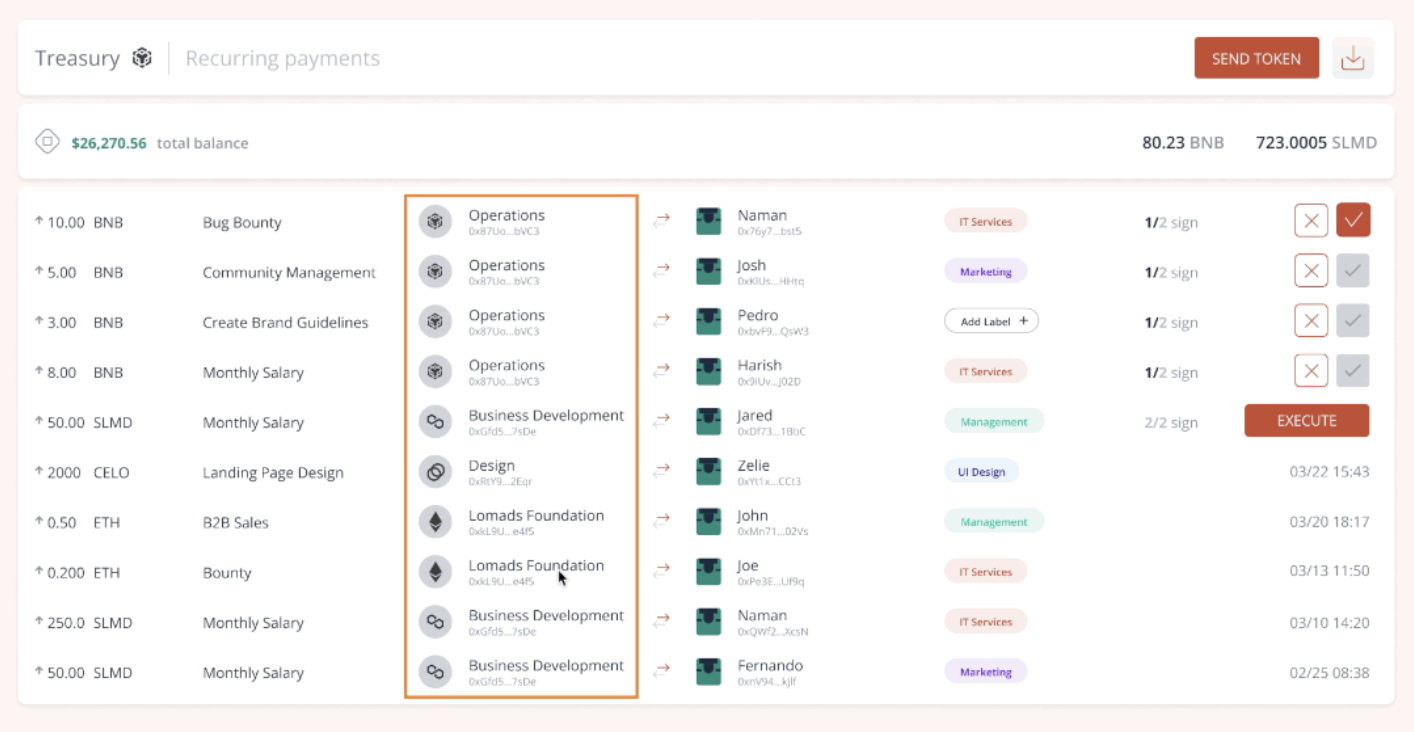Click EXECUTE on Jared's Monthly Salary payment

tap(1306, 420)
